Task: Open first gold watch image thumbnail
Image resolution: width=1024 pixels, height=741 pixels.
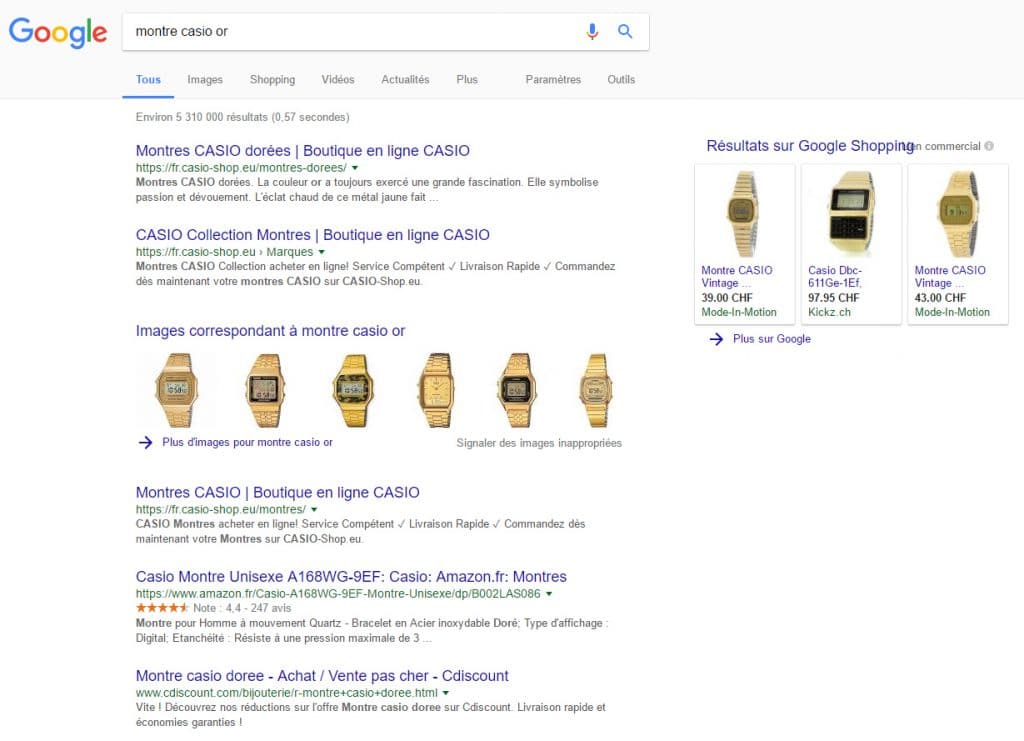Action: [176, 390]
